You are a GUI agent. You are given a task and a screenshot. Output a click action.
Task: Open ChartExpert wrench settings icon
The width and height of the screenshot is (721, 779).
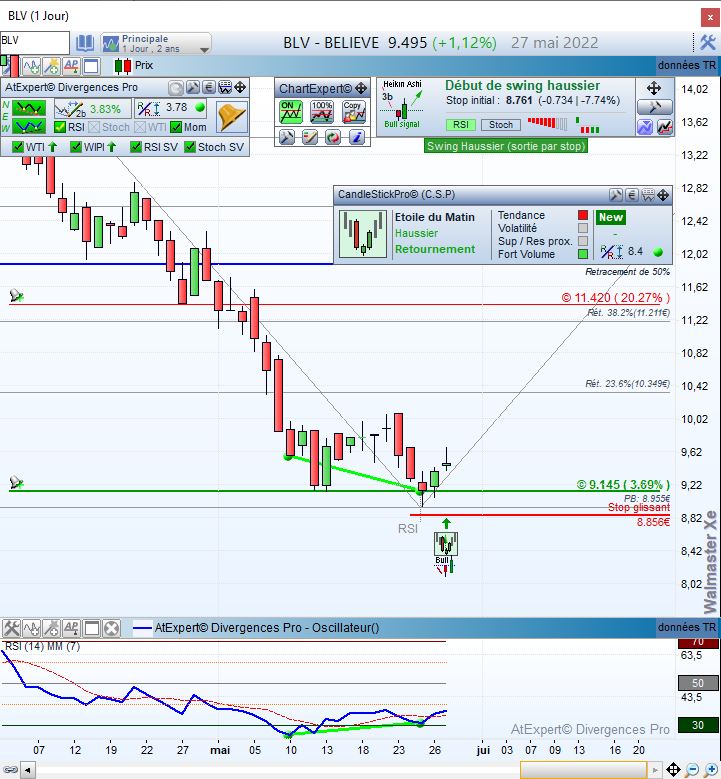287,137
